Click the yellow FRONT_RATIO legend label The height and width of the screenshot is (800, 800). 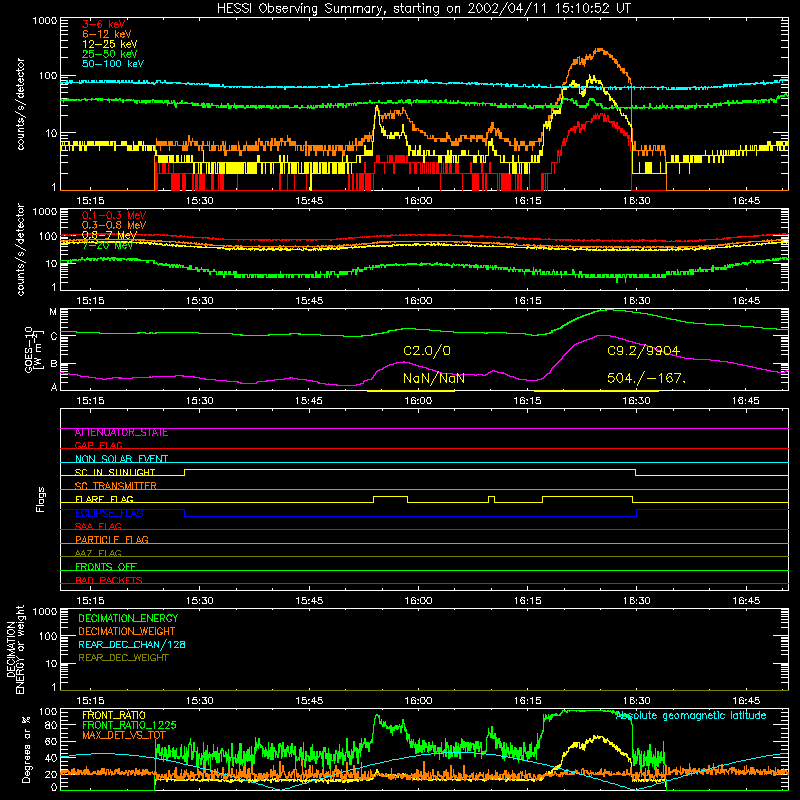(114, 716)
